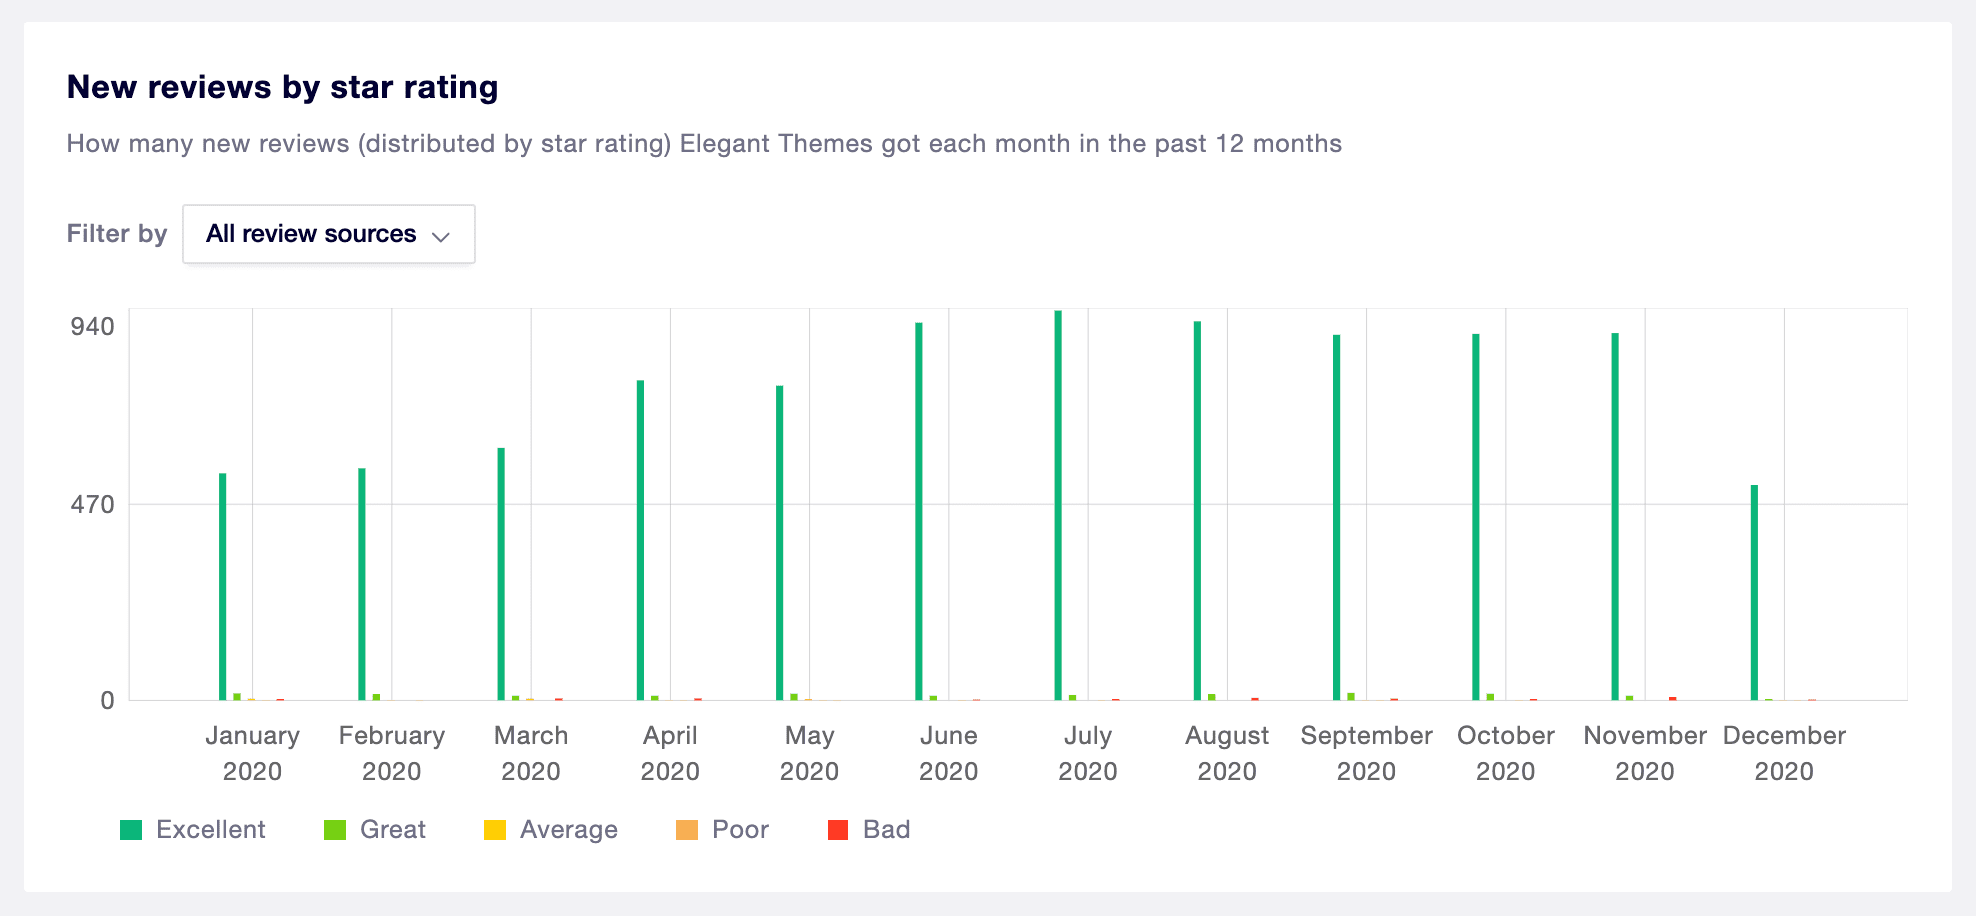
Task: Select the tall Excellent bar for July 2020
Action: tap(1058, 500)
